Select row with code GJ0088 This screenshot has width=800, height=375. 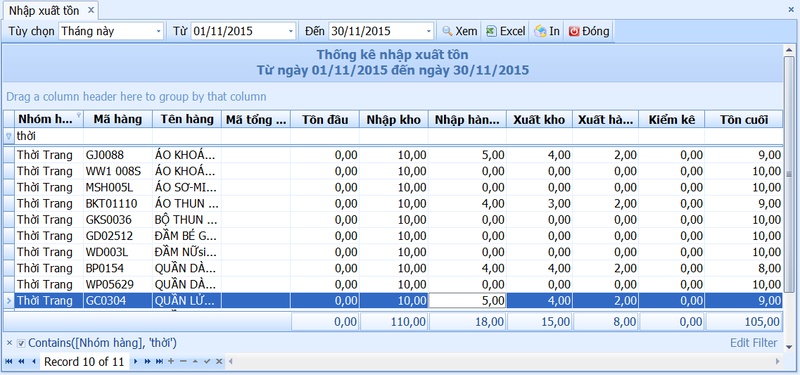click(393, 155)
